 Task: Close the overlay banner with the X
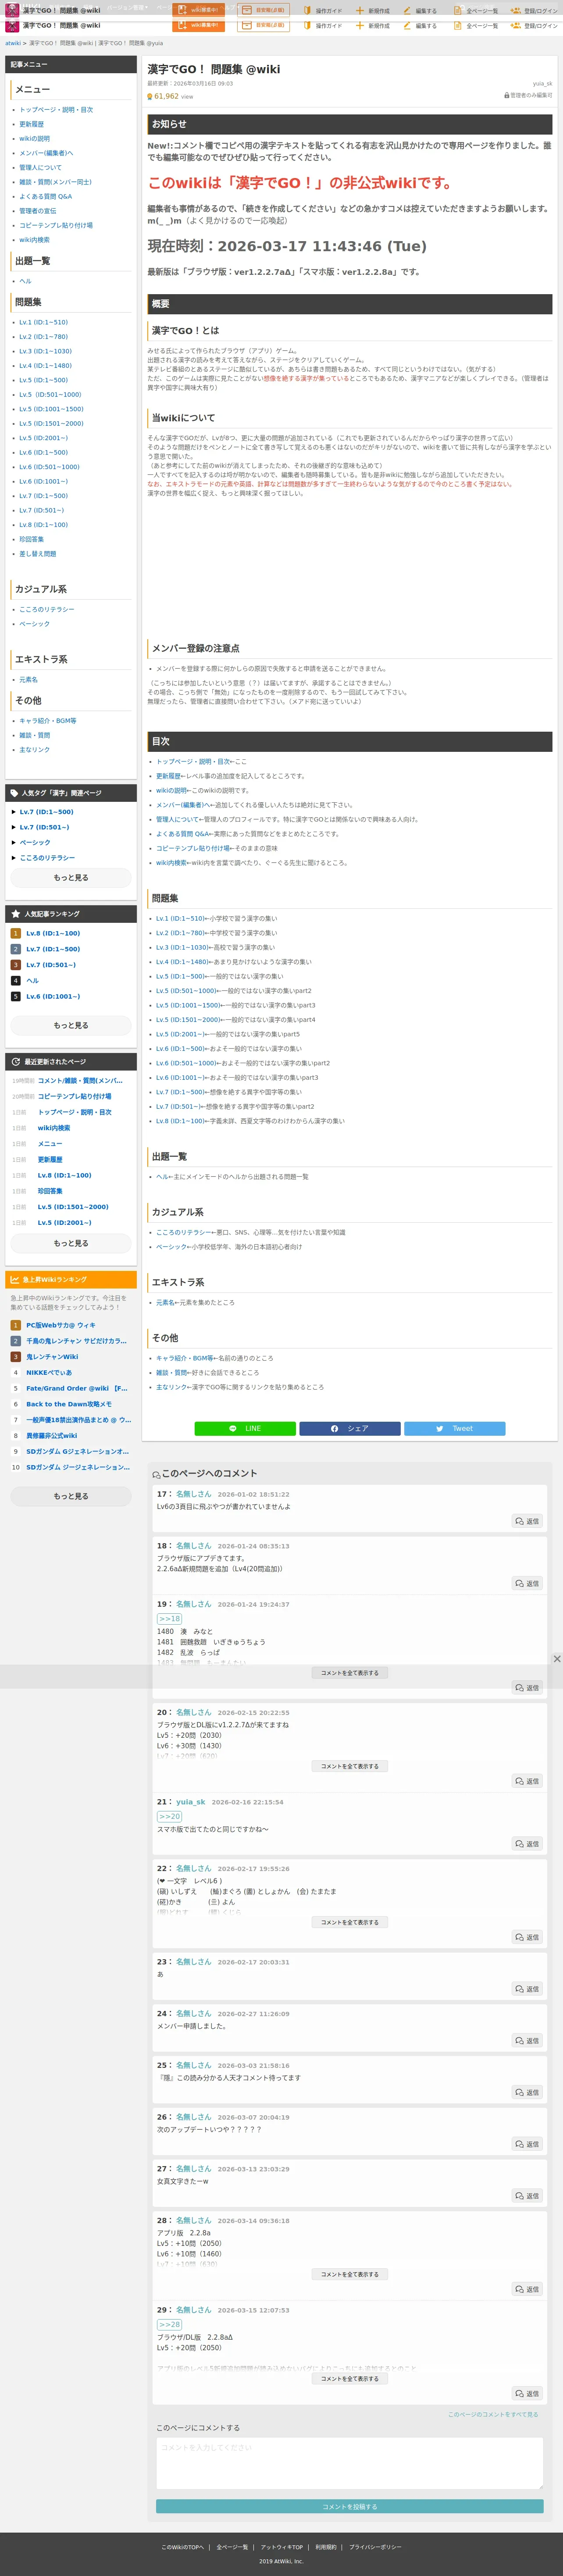click(557, 1658)
